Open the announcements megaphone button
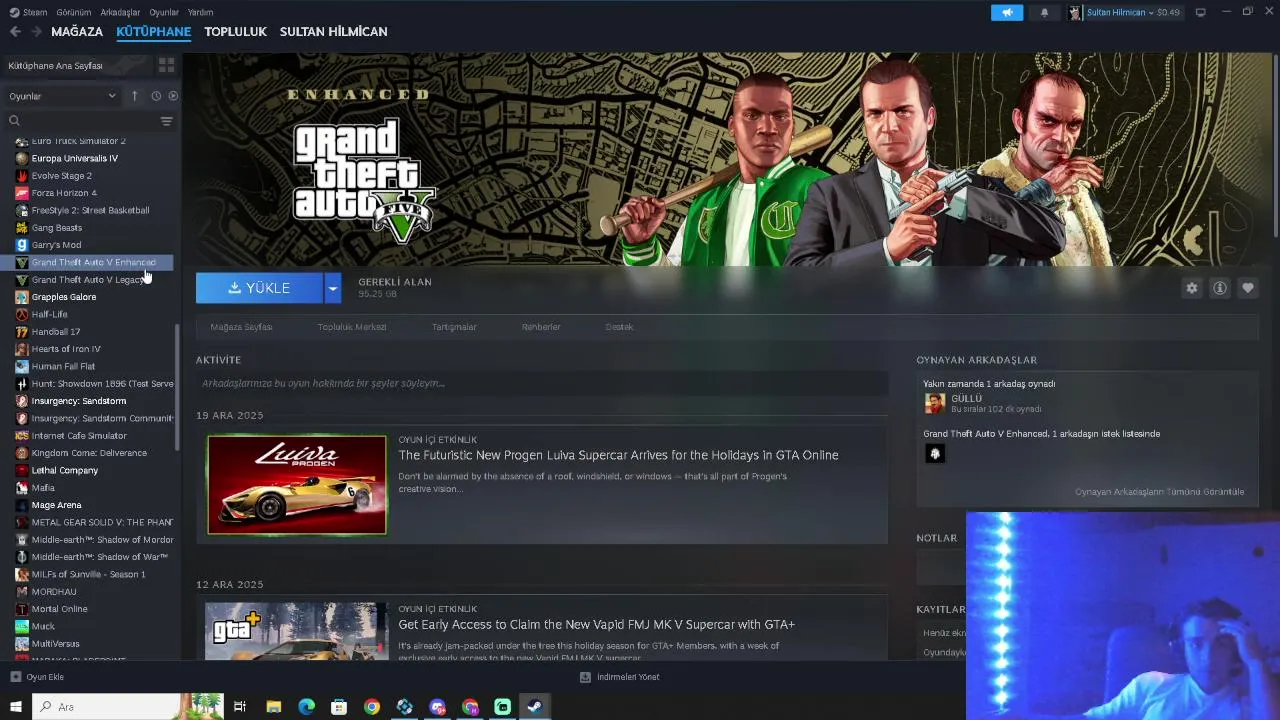The image size is (1280, 720). (1007, 12)
